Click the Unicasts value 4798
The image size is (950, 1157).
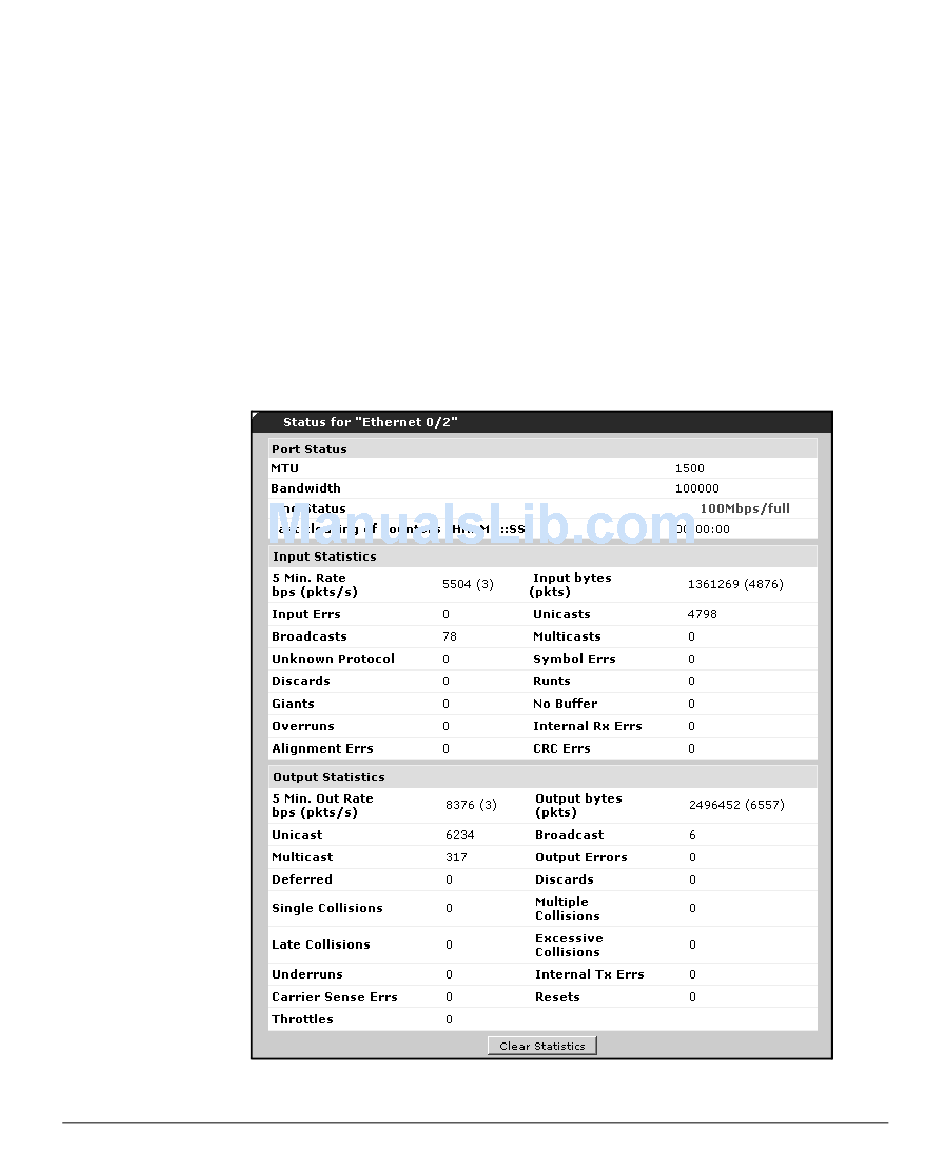pos(702,614)
